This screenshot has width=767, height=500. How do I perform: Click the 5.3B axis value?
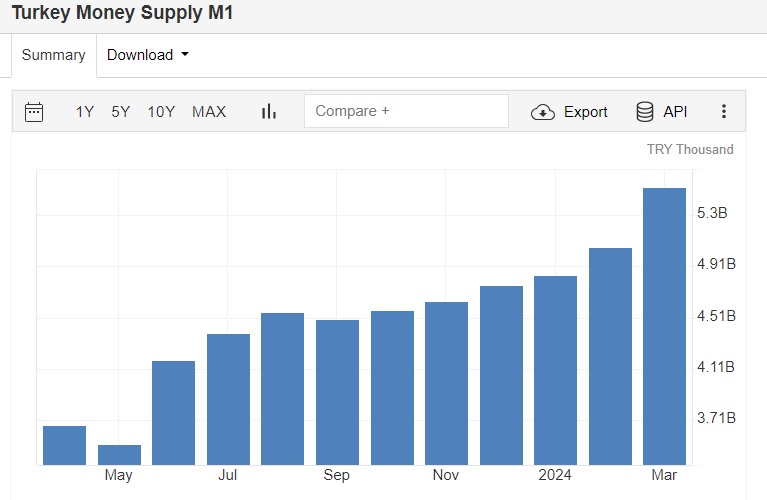tap(712, 213)
